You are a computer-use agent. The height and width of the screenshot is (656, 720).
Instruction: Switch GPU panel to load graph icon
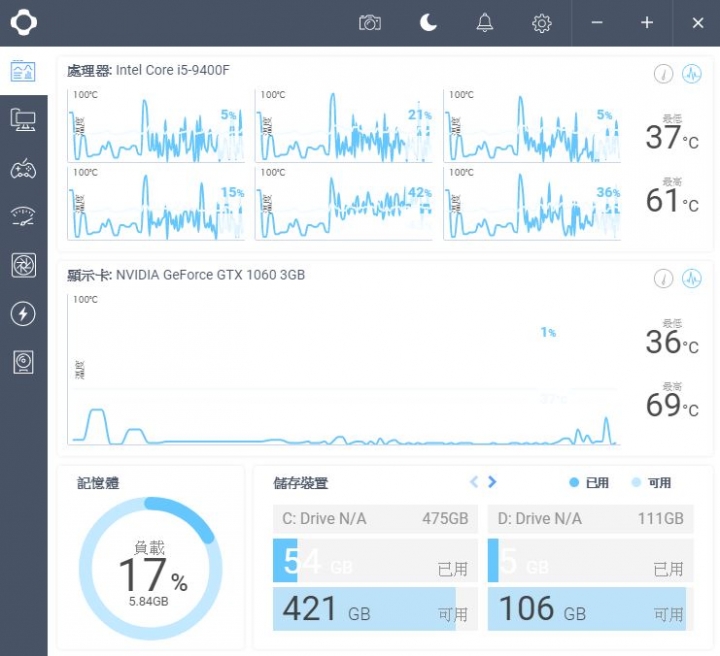pos(692,278)
